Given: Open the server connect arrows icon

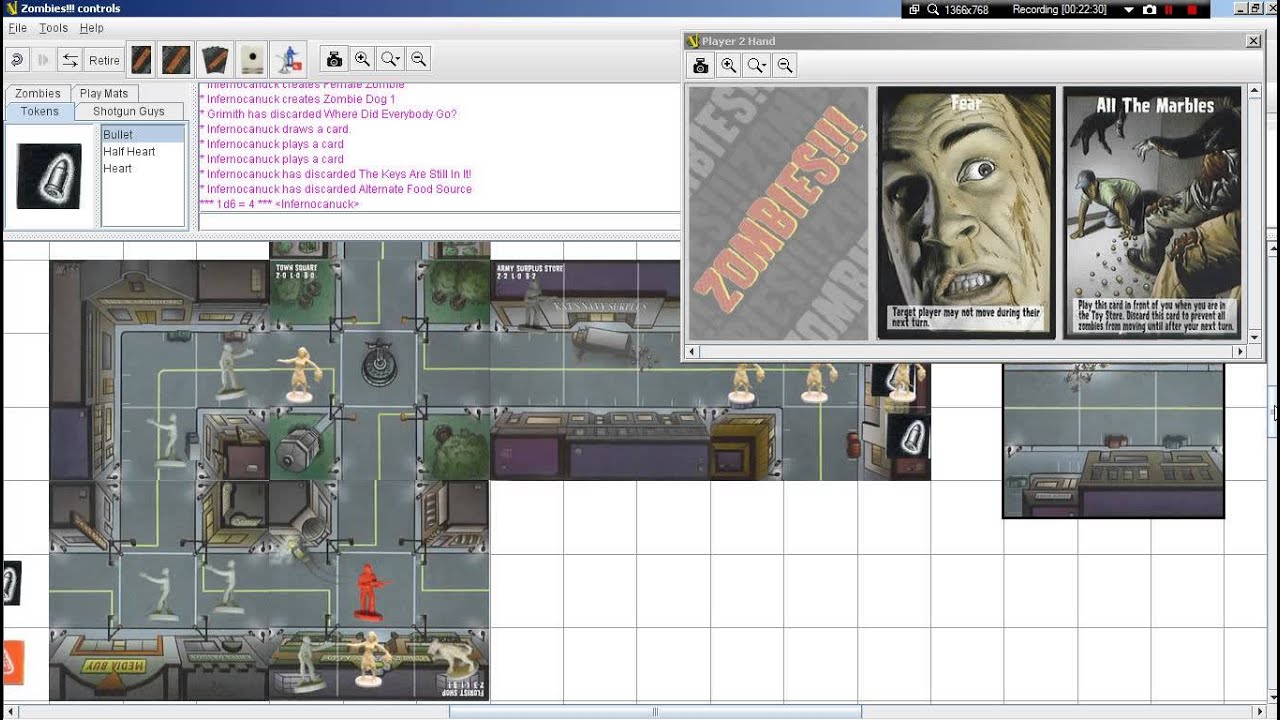Looking at the screenshot, I should [70, 60].
